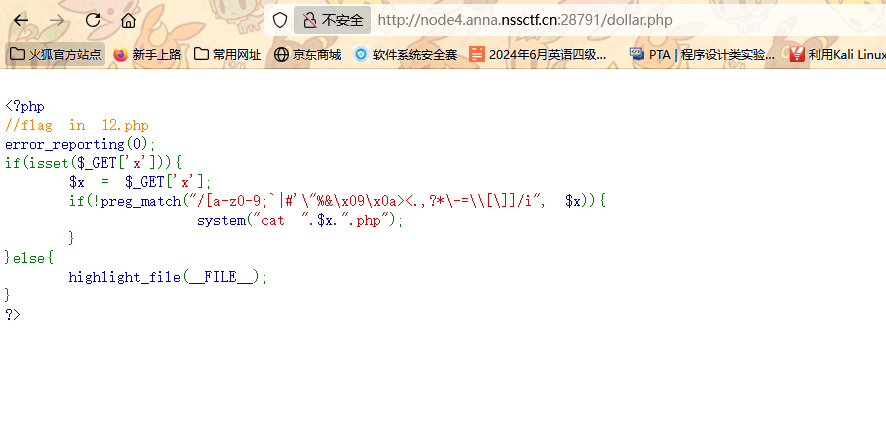
Task: Open the tracking protection shield icon
Action: 280,20
